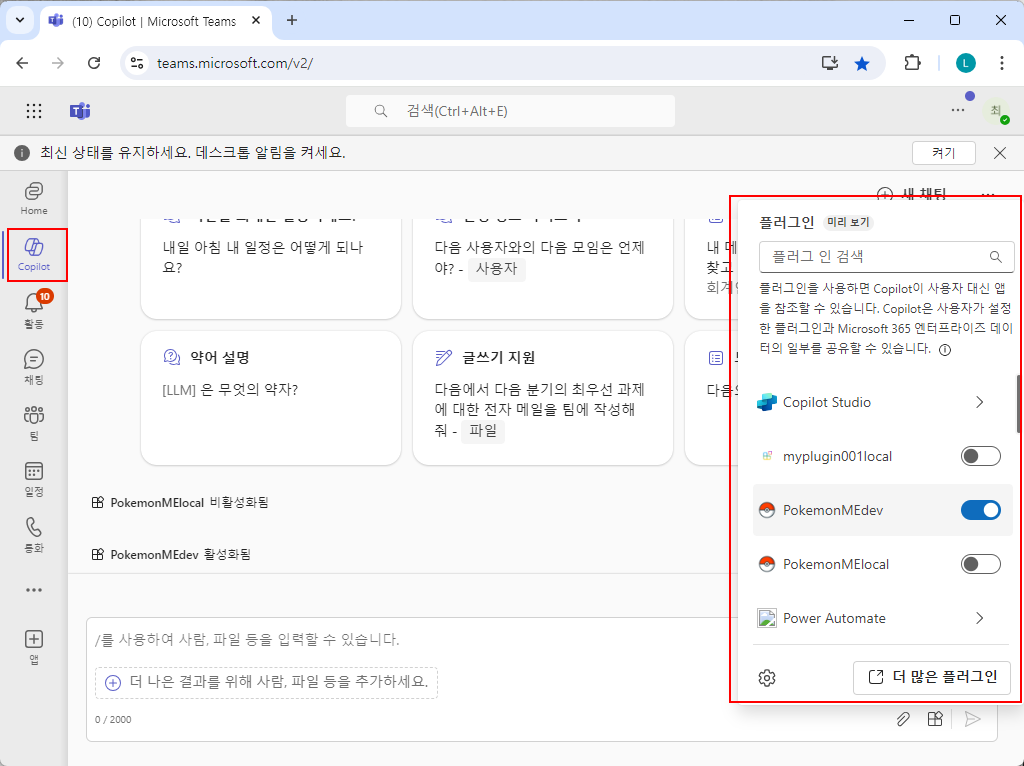This screenshot has height=766, width=1024.
Task: Open Teams (팀) in the sidebar
Action: point(34,423)
